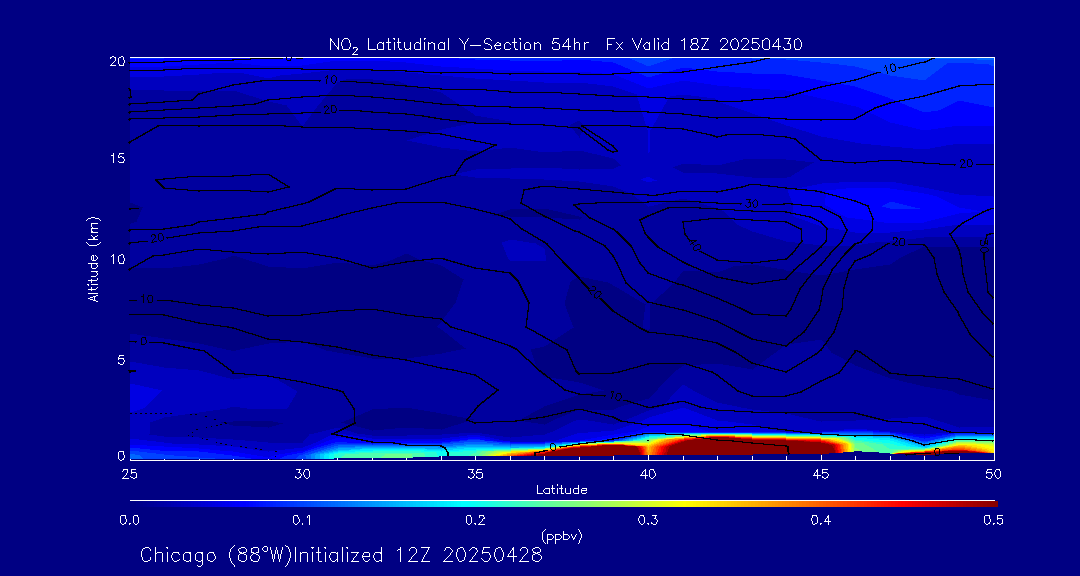Click the color bar value 0.3

pyautogui.click(x=648, y=520)
